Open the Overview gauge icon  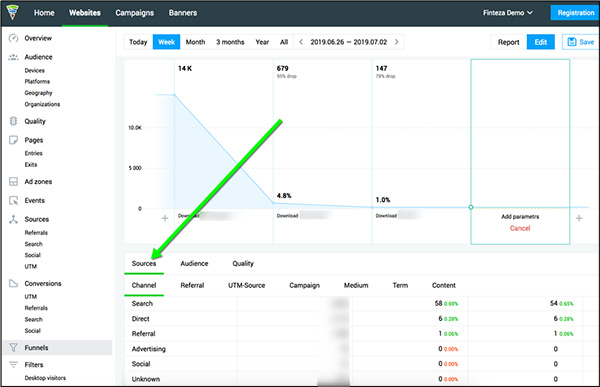(13, 38)
